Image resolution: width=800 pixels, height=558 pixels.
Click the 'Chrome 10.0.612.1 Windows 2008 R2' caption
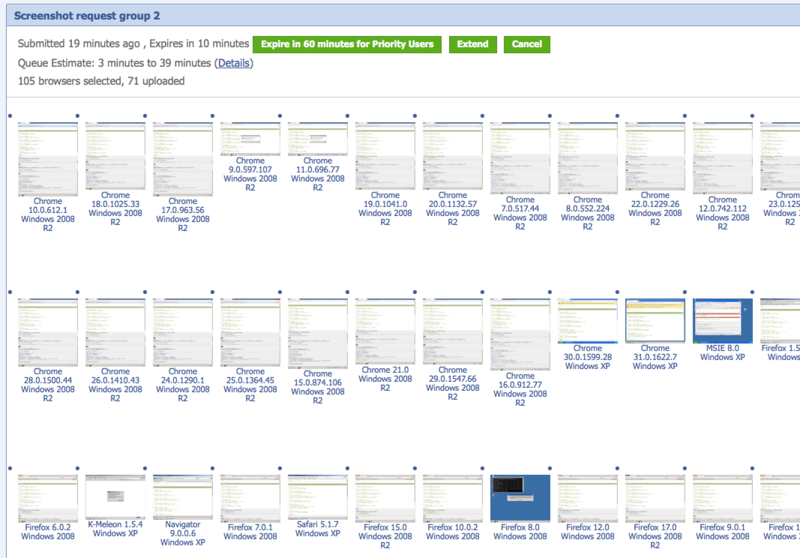point(48,215)
